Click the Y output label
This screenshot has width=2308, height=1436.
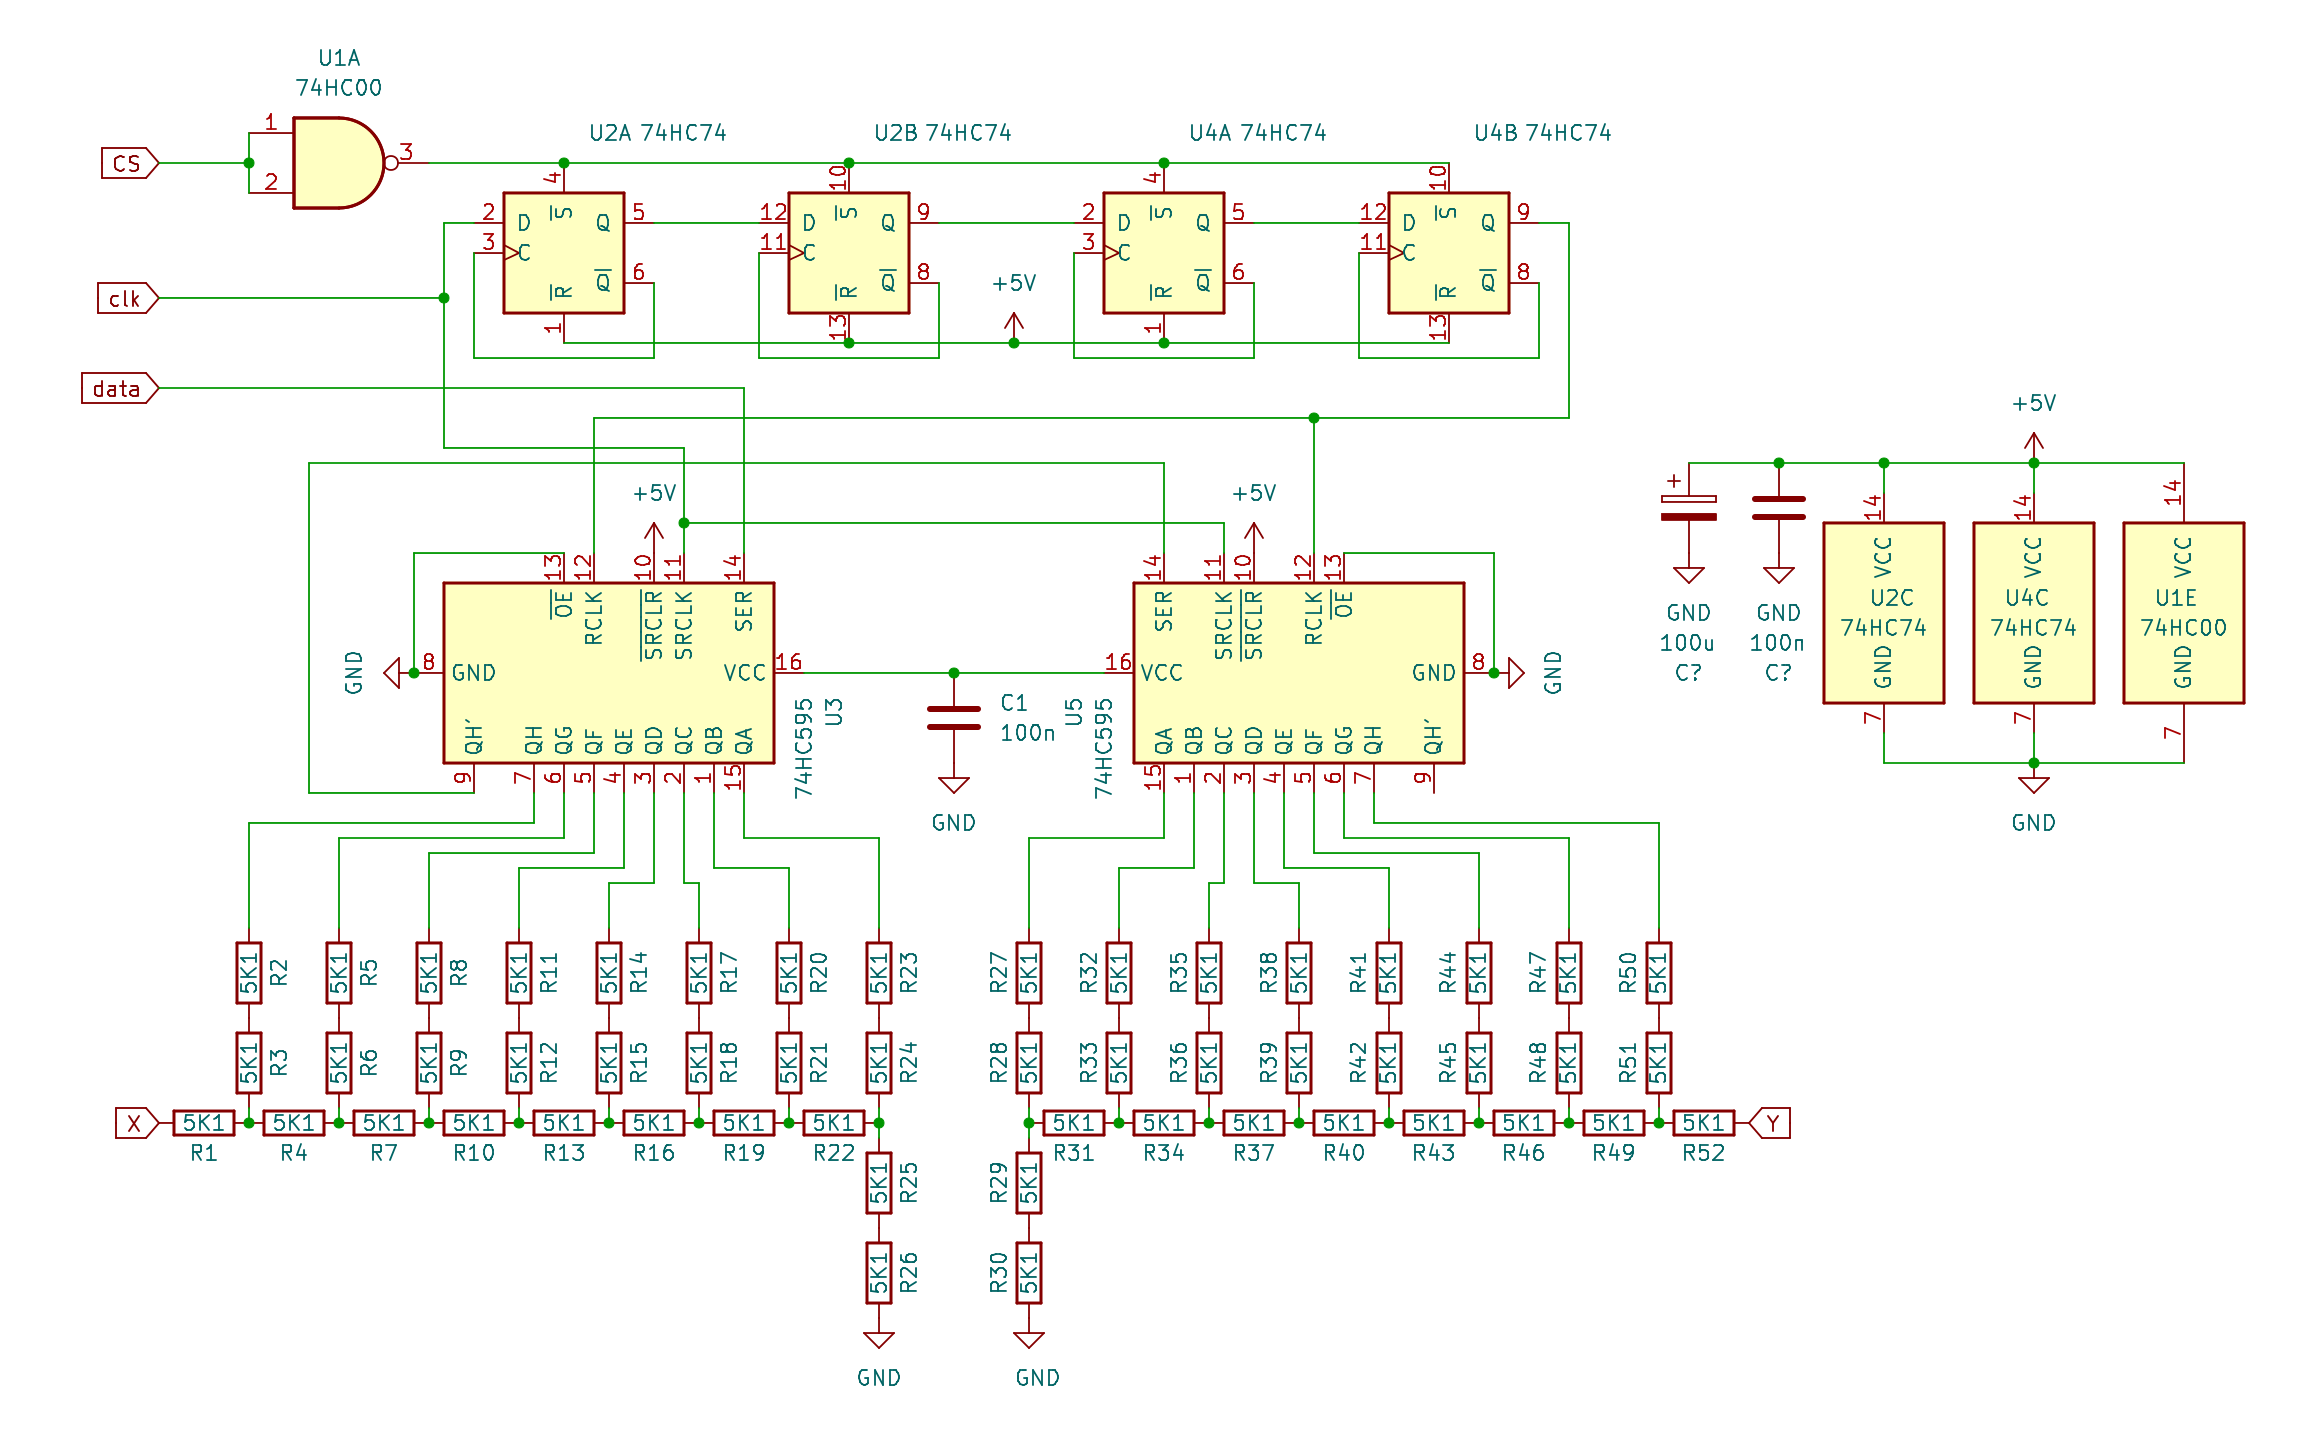tap(1771, 1123)
